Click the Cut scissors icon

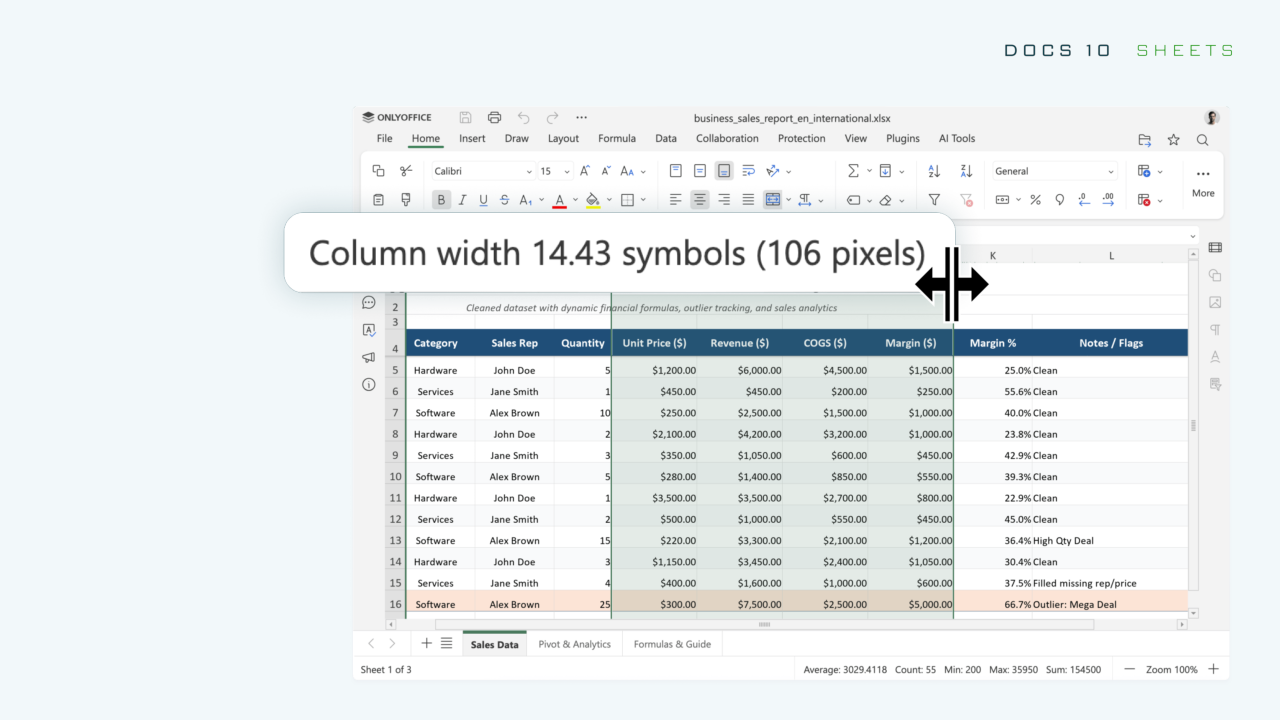(406, 171)
